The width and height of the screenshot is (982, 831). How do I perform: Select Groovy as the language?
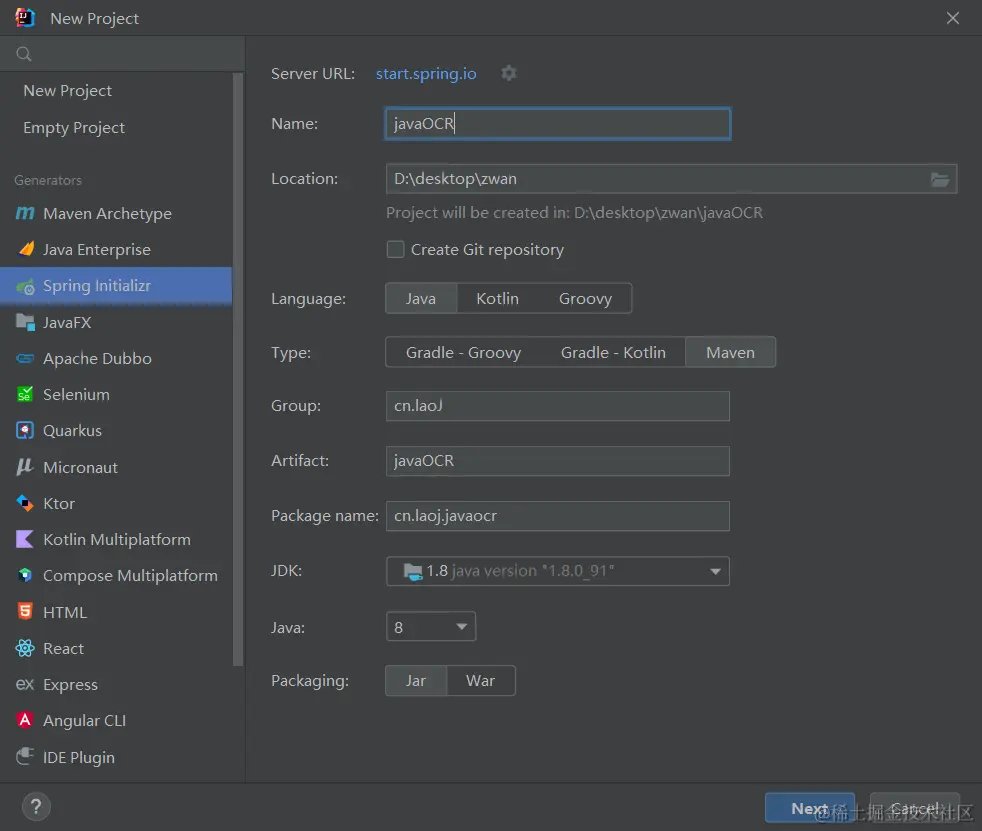point(585,299)
